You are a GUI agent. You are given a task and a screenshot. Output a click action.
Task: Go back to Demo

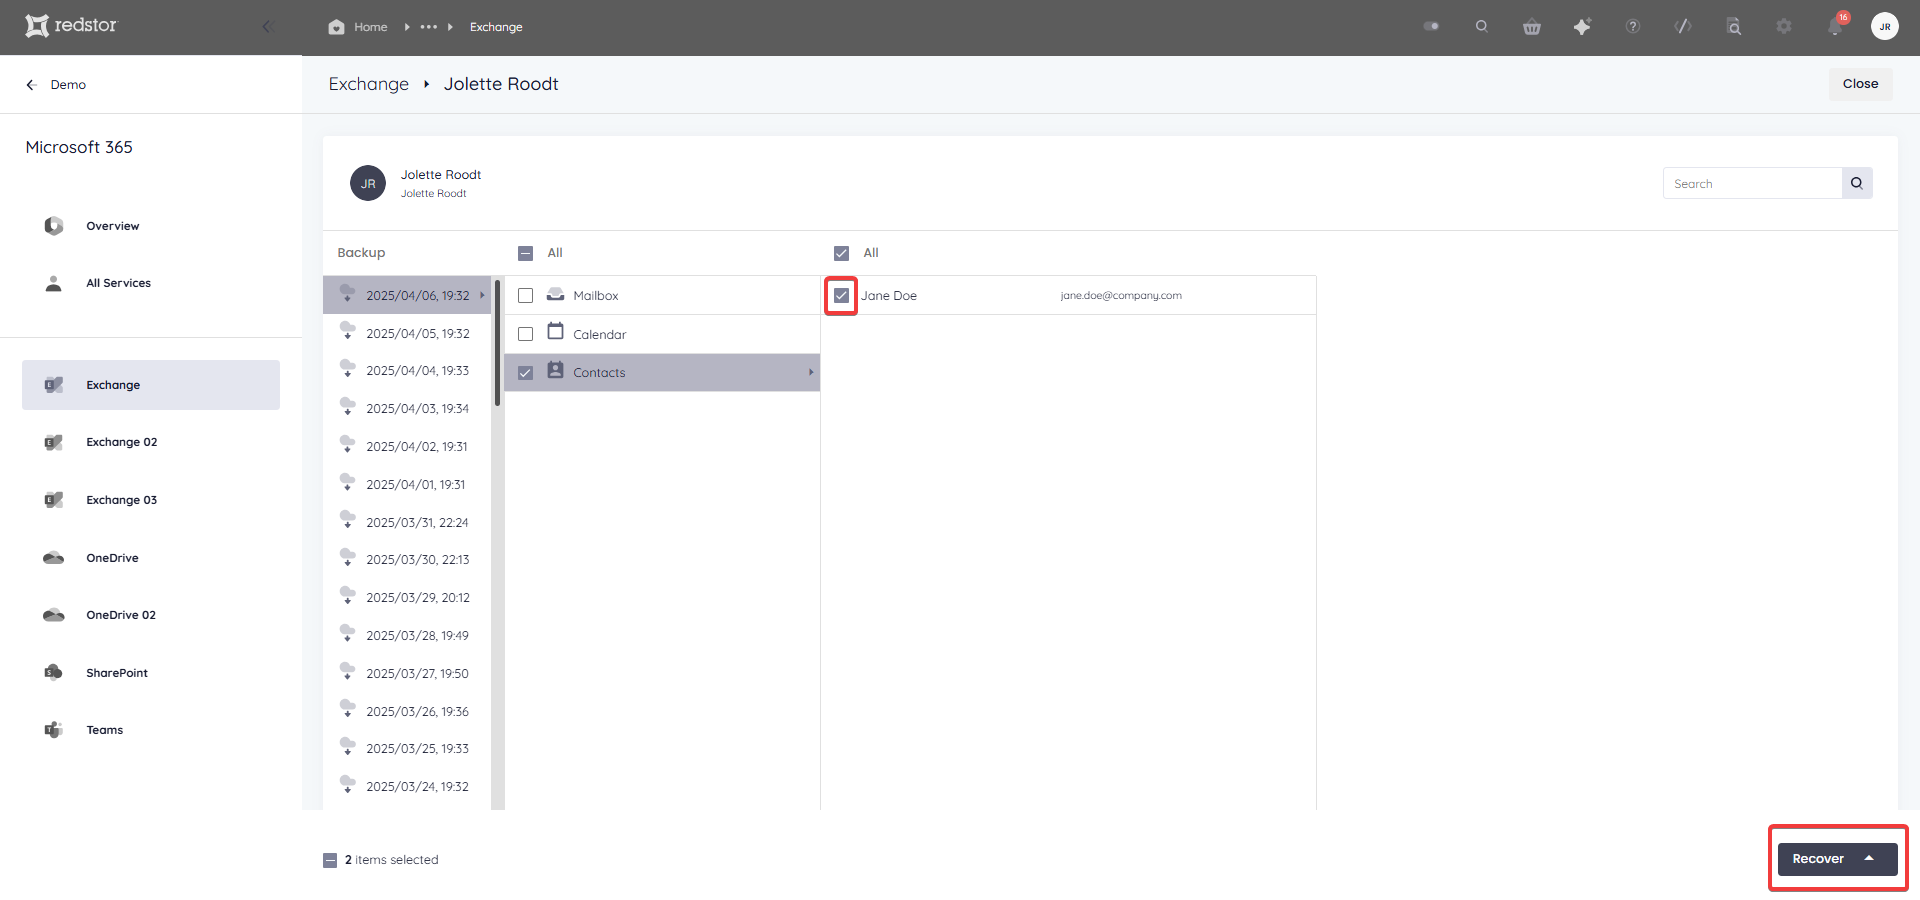coord(56,85)
